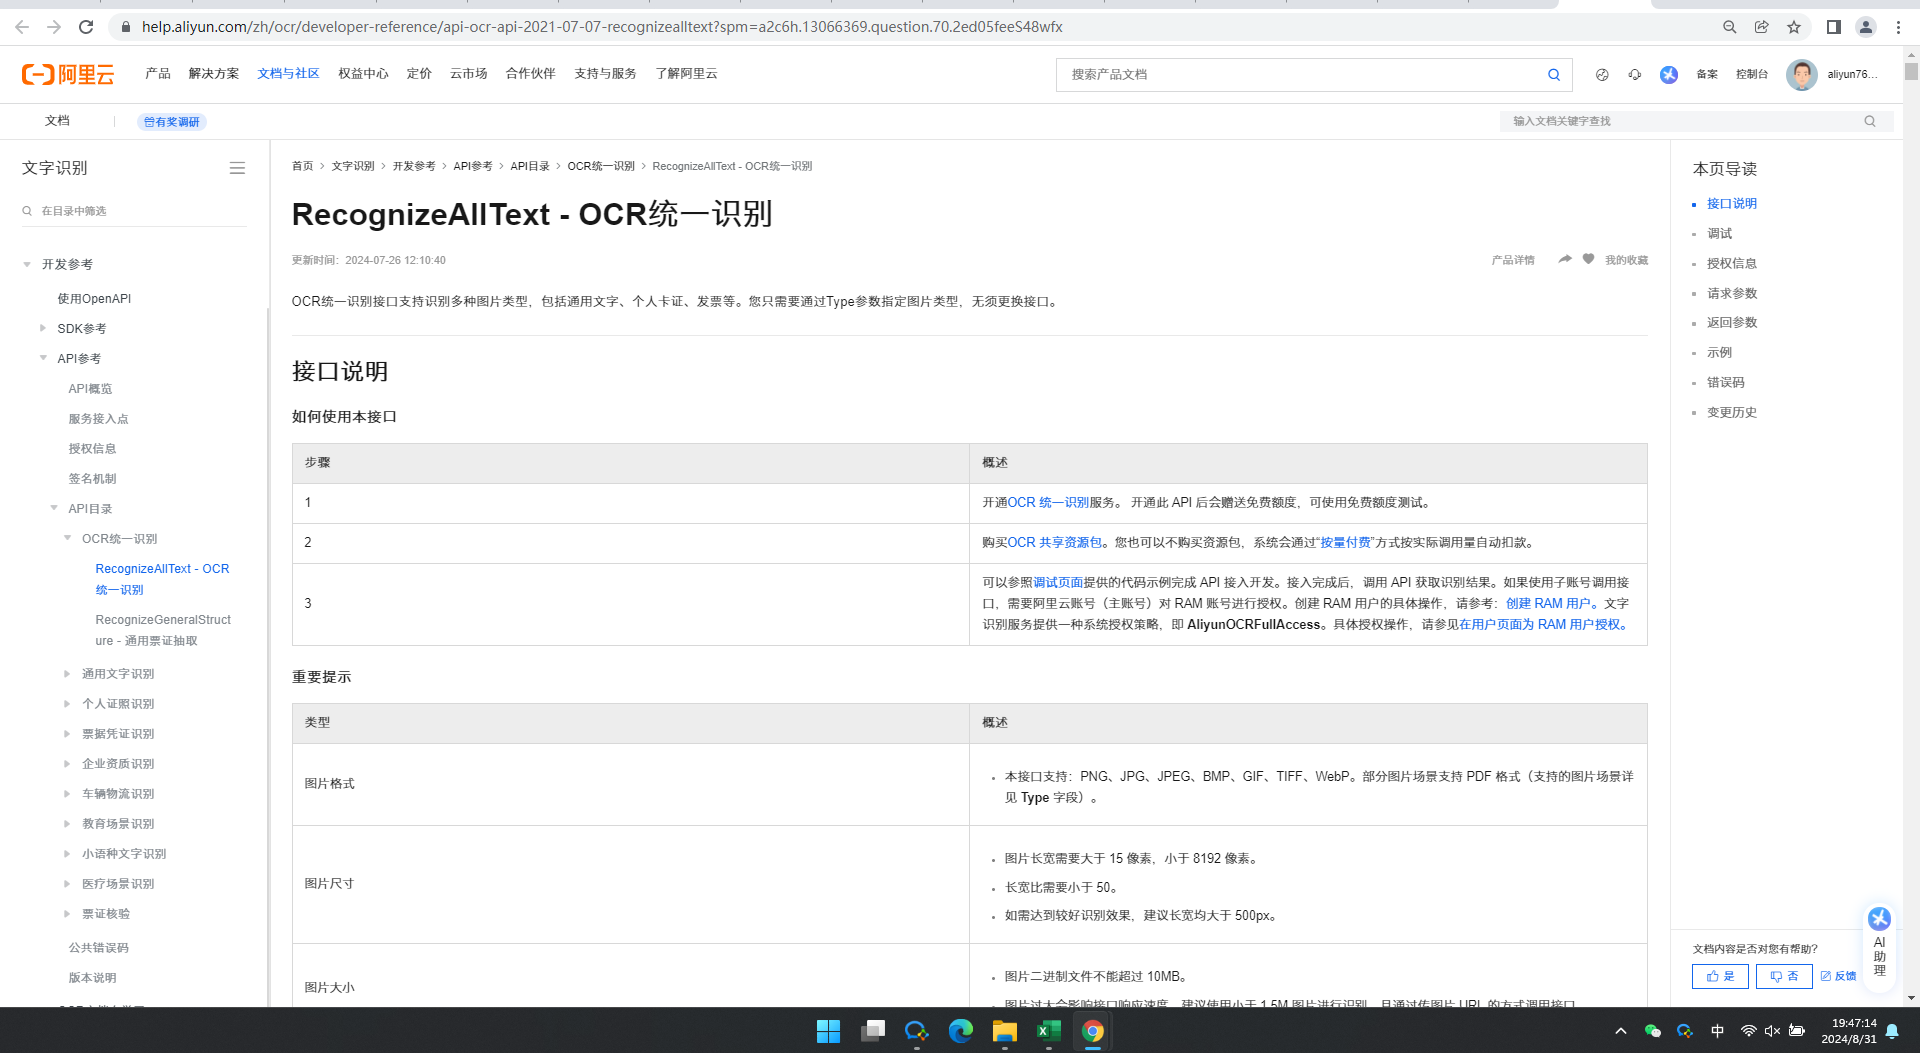Open the 签名机制 sidebar item
Viewport: 1920px width, 1053px height.
pyautogui.click(x=92, y=479)
